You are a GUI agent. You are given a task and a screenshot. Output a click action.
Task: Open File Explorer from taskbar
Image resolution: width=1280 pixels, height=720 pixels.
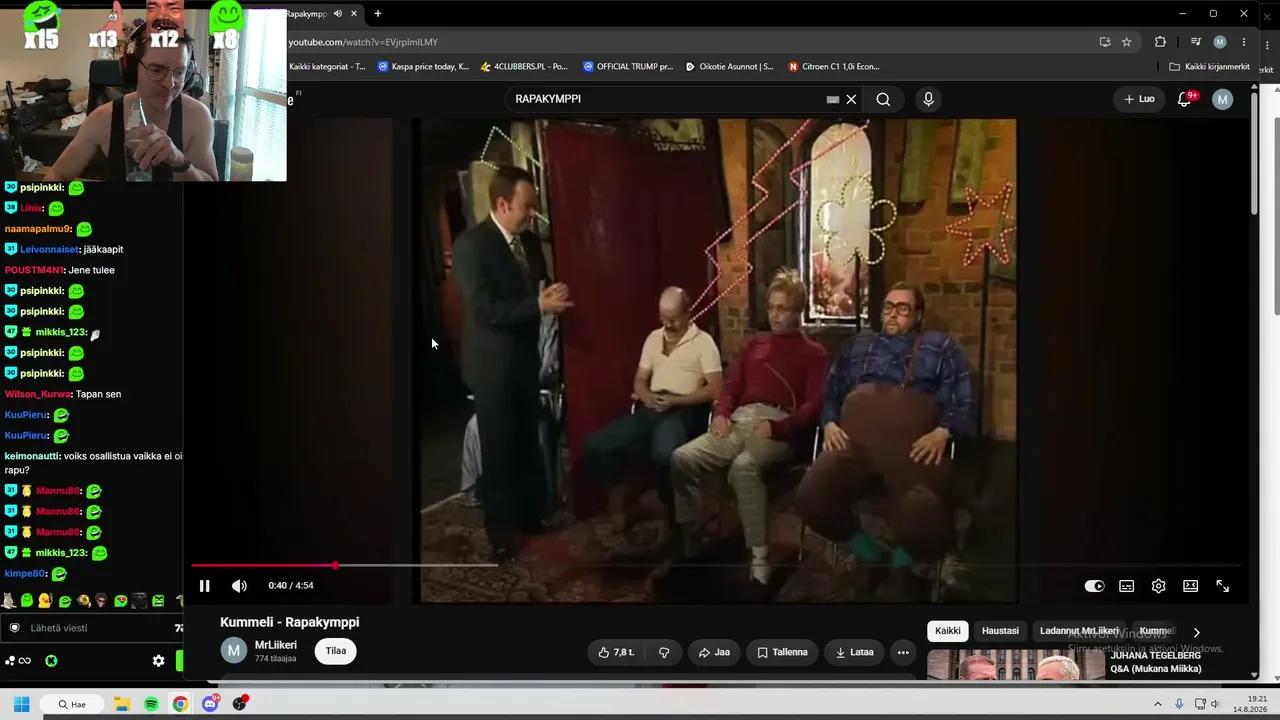(122, 704)
